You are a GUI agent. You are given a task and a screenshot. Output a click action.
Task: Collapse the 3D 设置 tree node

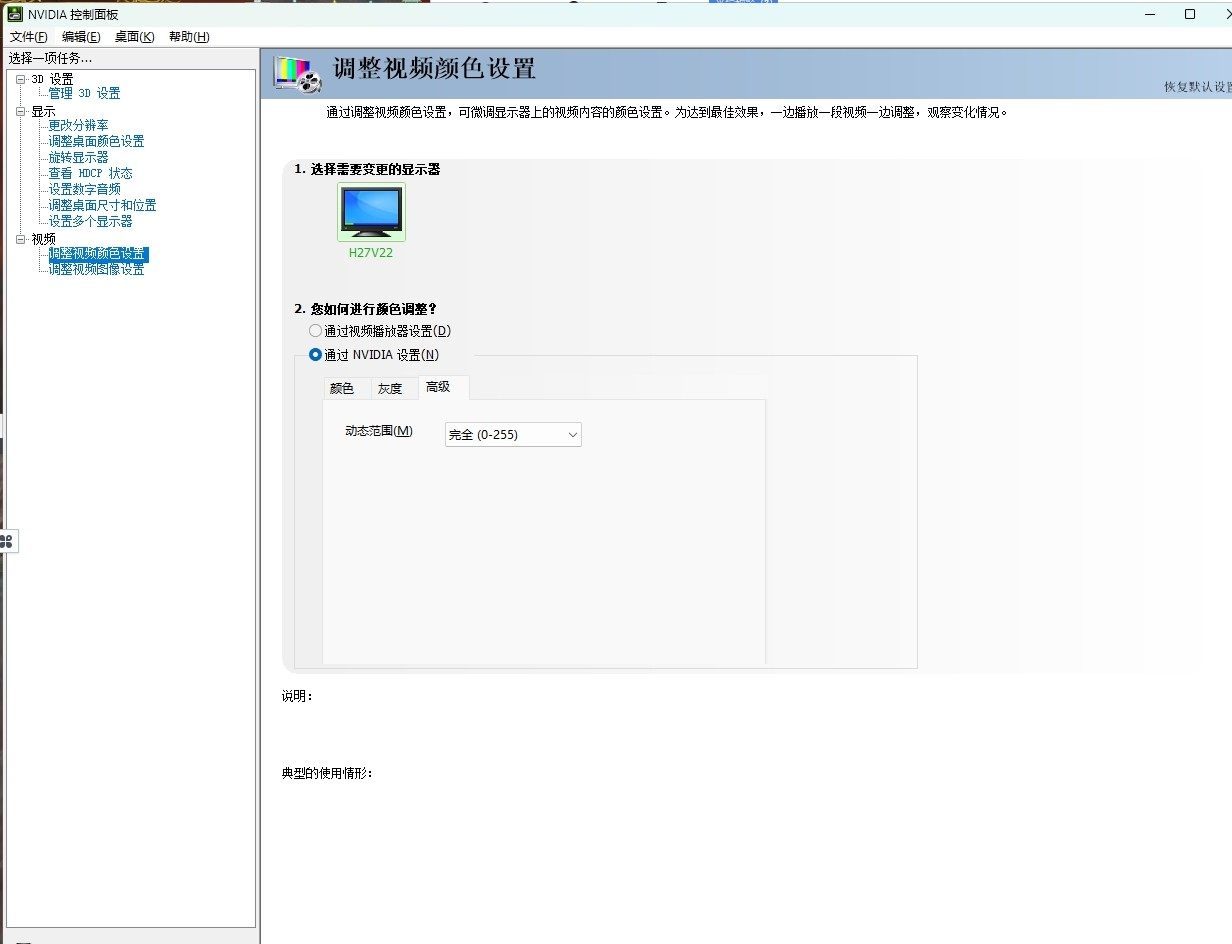coord(21,79)
